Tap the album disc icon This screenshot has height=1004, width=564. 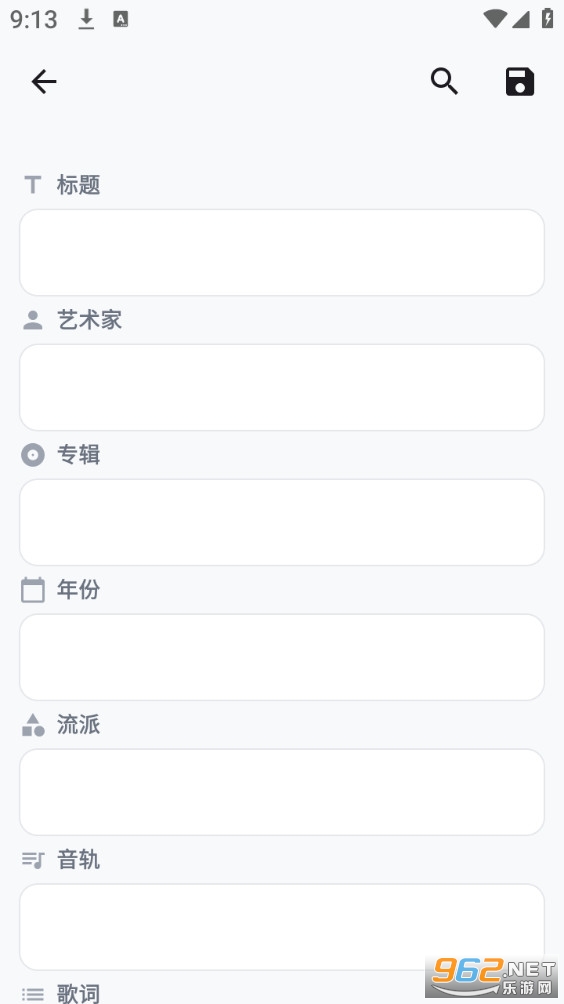pyautogui.click(x=33, y=455)
